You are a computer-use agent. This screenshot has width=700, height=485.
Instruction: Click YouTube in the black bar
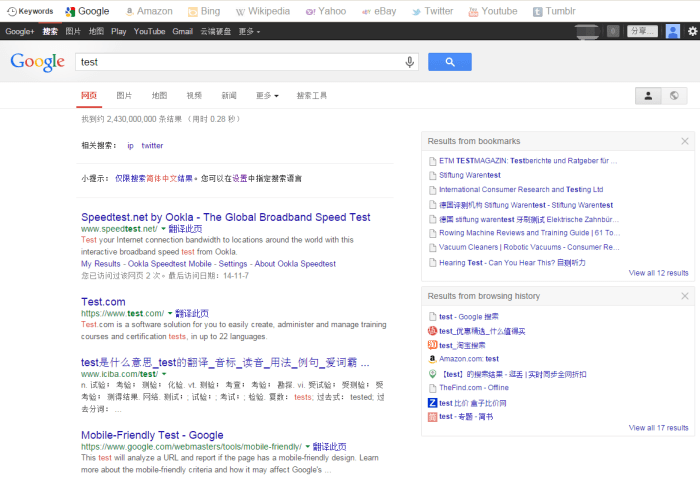point(150,31)
